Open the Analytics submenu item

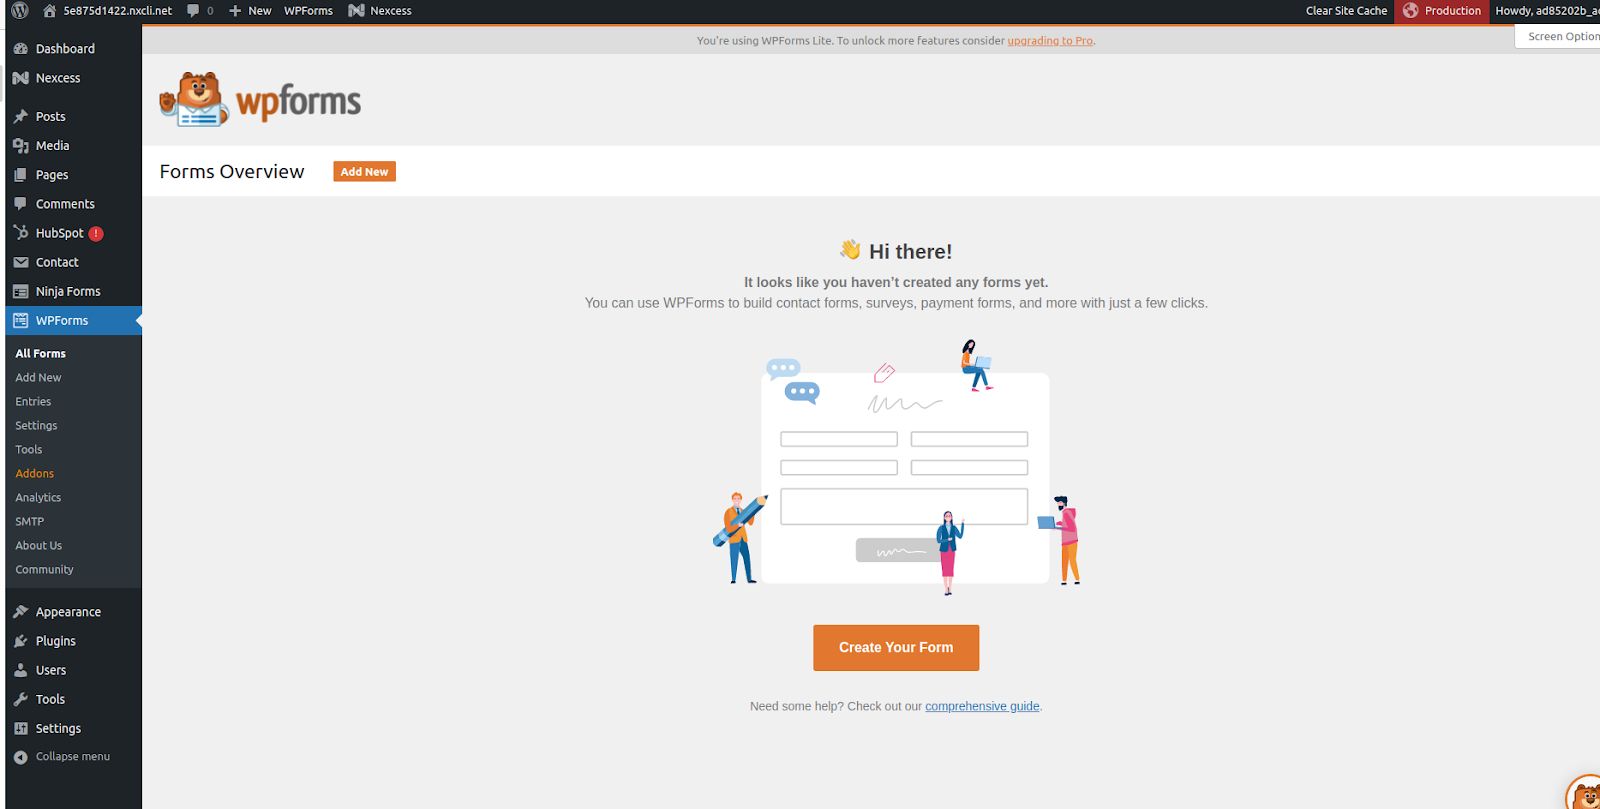38,498
